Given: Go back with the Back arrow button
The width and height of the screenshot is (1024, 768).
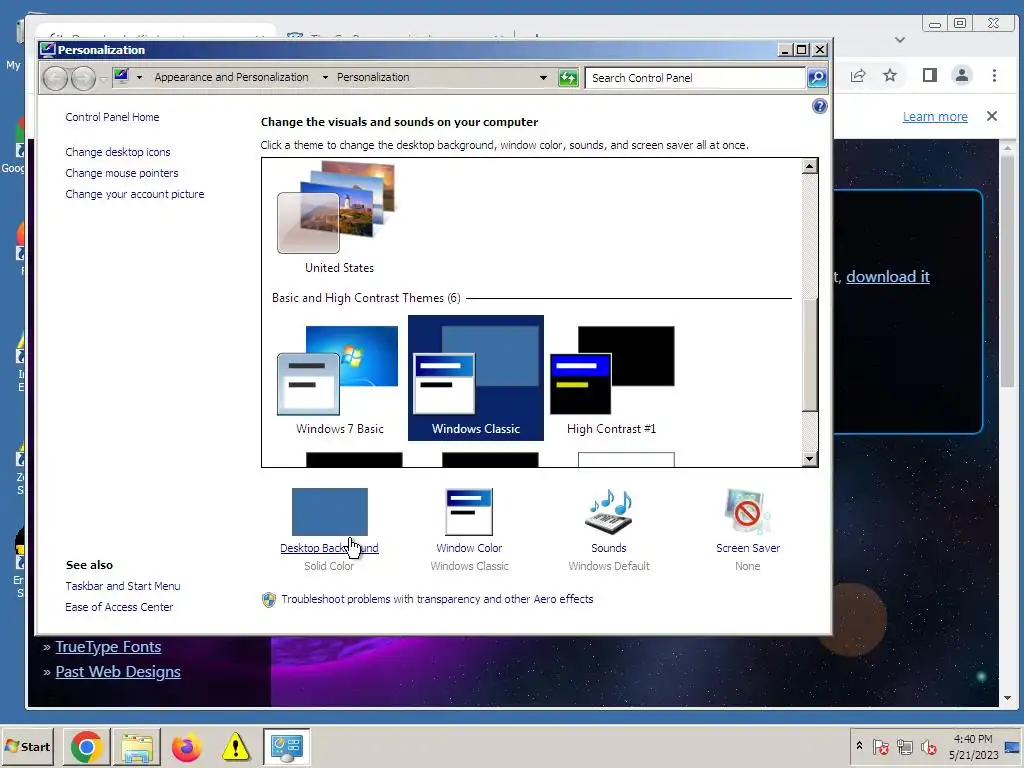Looking at the screenshot, I should click(x=56, y=78).
